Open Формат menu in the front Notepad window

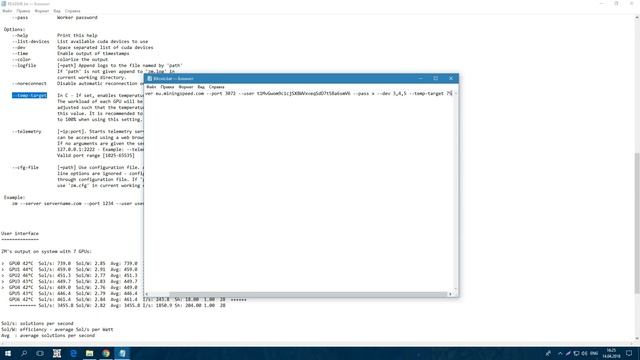[x=186, y=87]
